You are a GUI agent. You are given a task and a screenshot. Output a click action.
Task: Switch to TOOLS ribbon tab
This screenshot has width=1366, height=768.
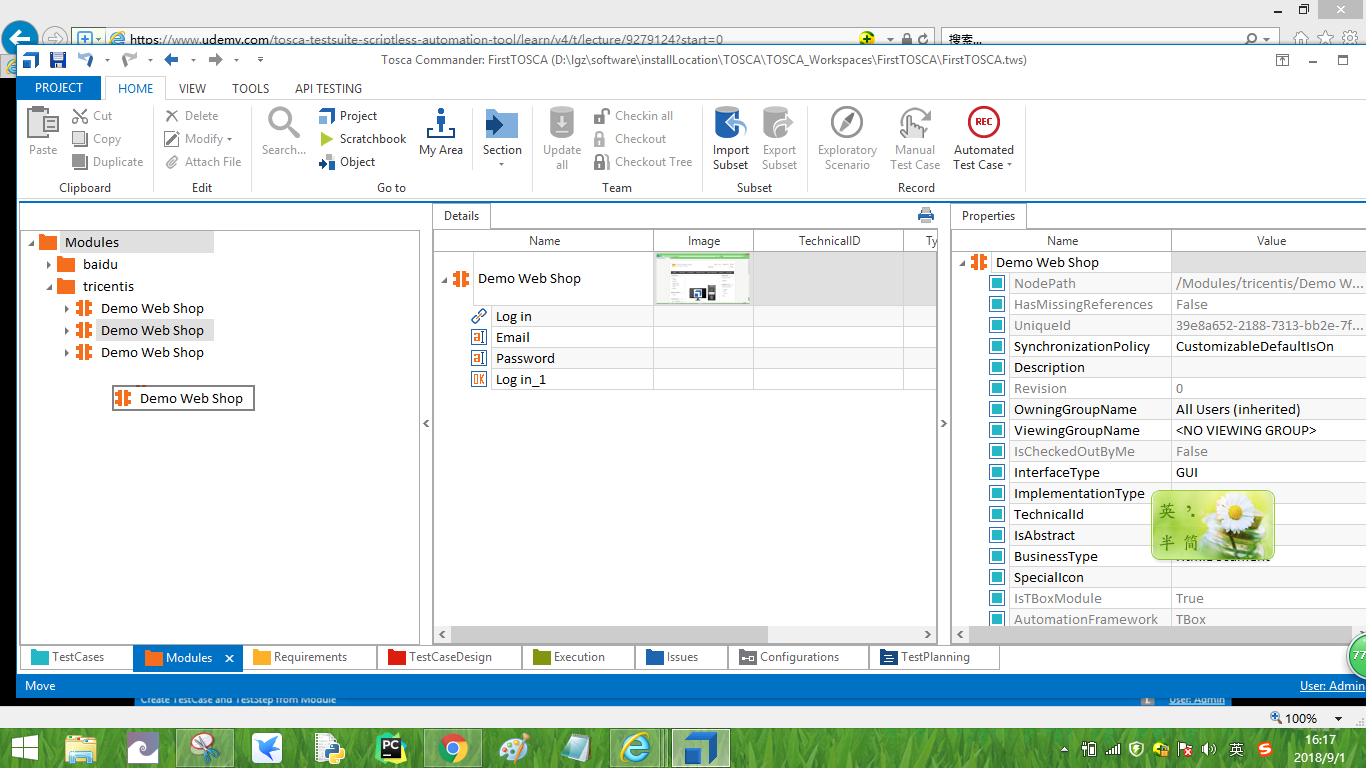click(x=251, y=88)
